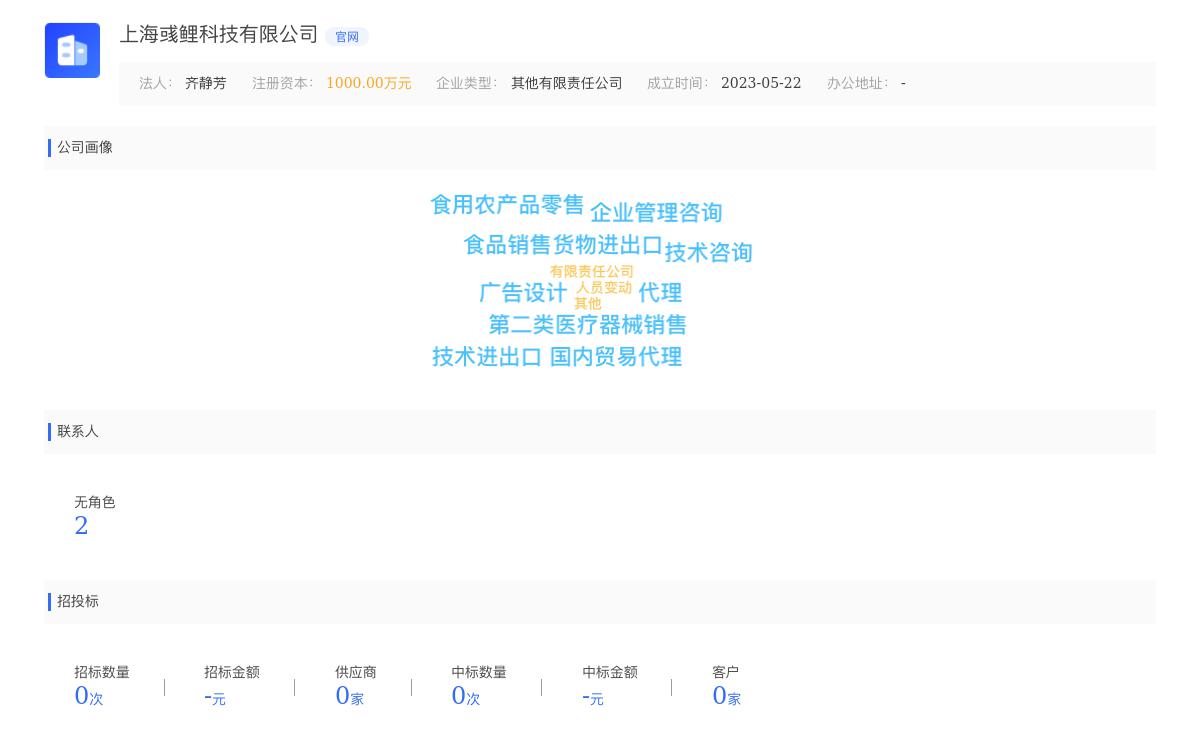The width and height of the screenshot is (1200, 752).
Task: Click word cloud tag 国内贸易代理
Action: [x=616, y=357]
